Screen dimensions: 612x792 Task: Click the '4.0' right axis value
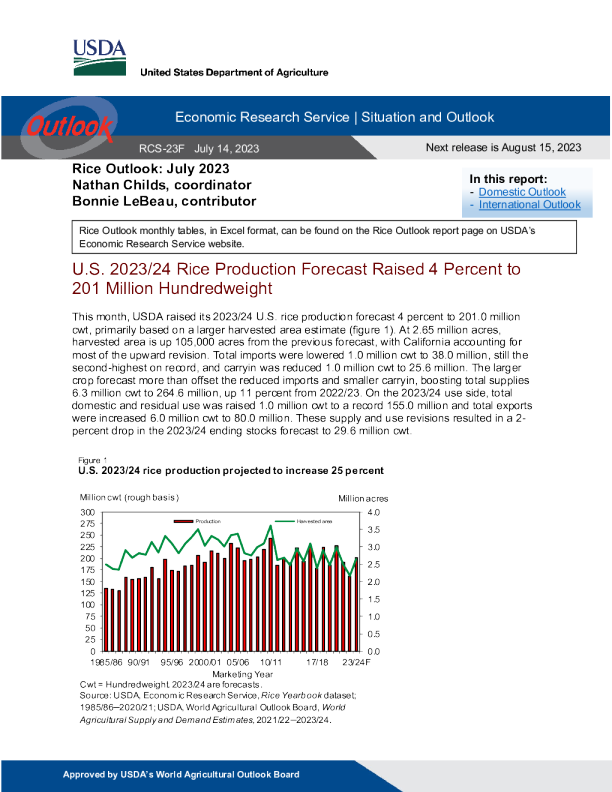click(374, 512)
